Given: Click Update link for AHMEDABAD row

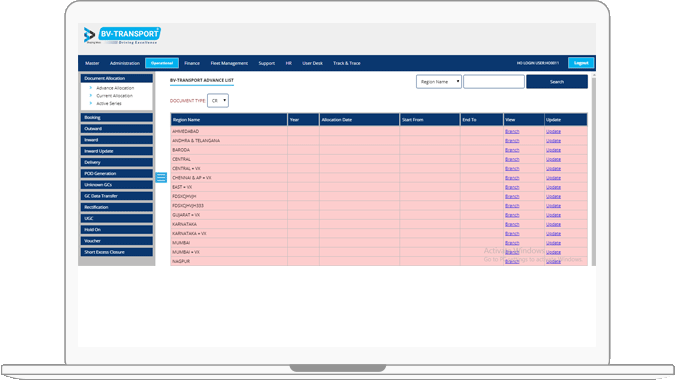Looking at the screenshot, I should [x=553, y=131].
